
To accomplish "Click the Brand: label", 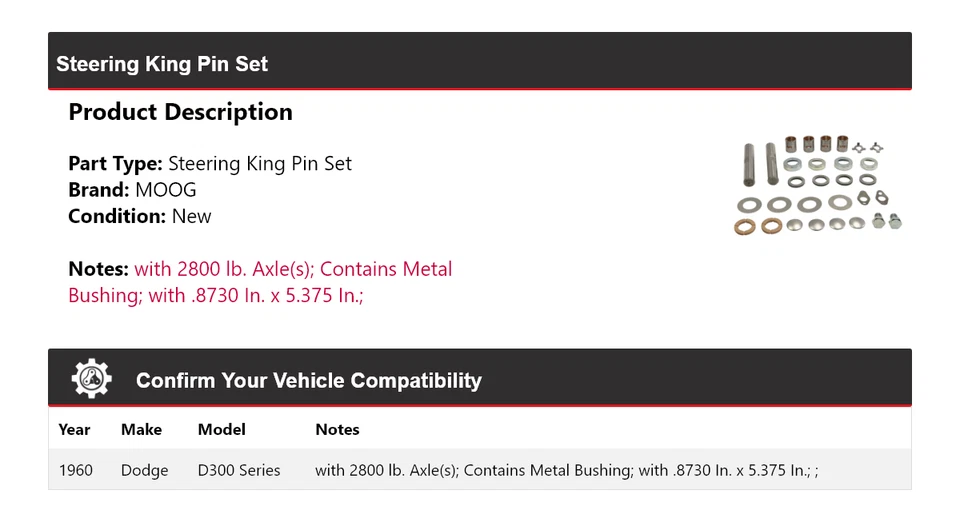I will (x=98, y=190).
